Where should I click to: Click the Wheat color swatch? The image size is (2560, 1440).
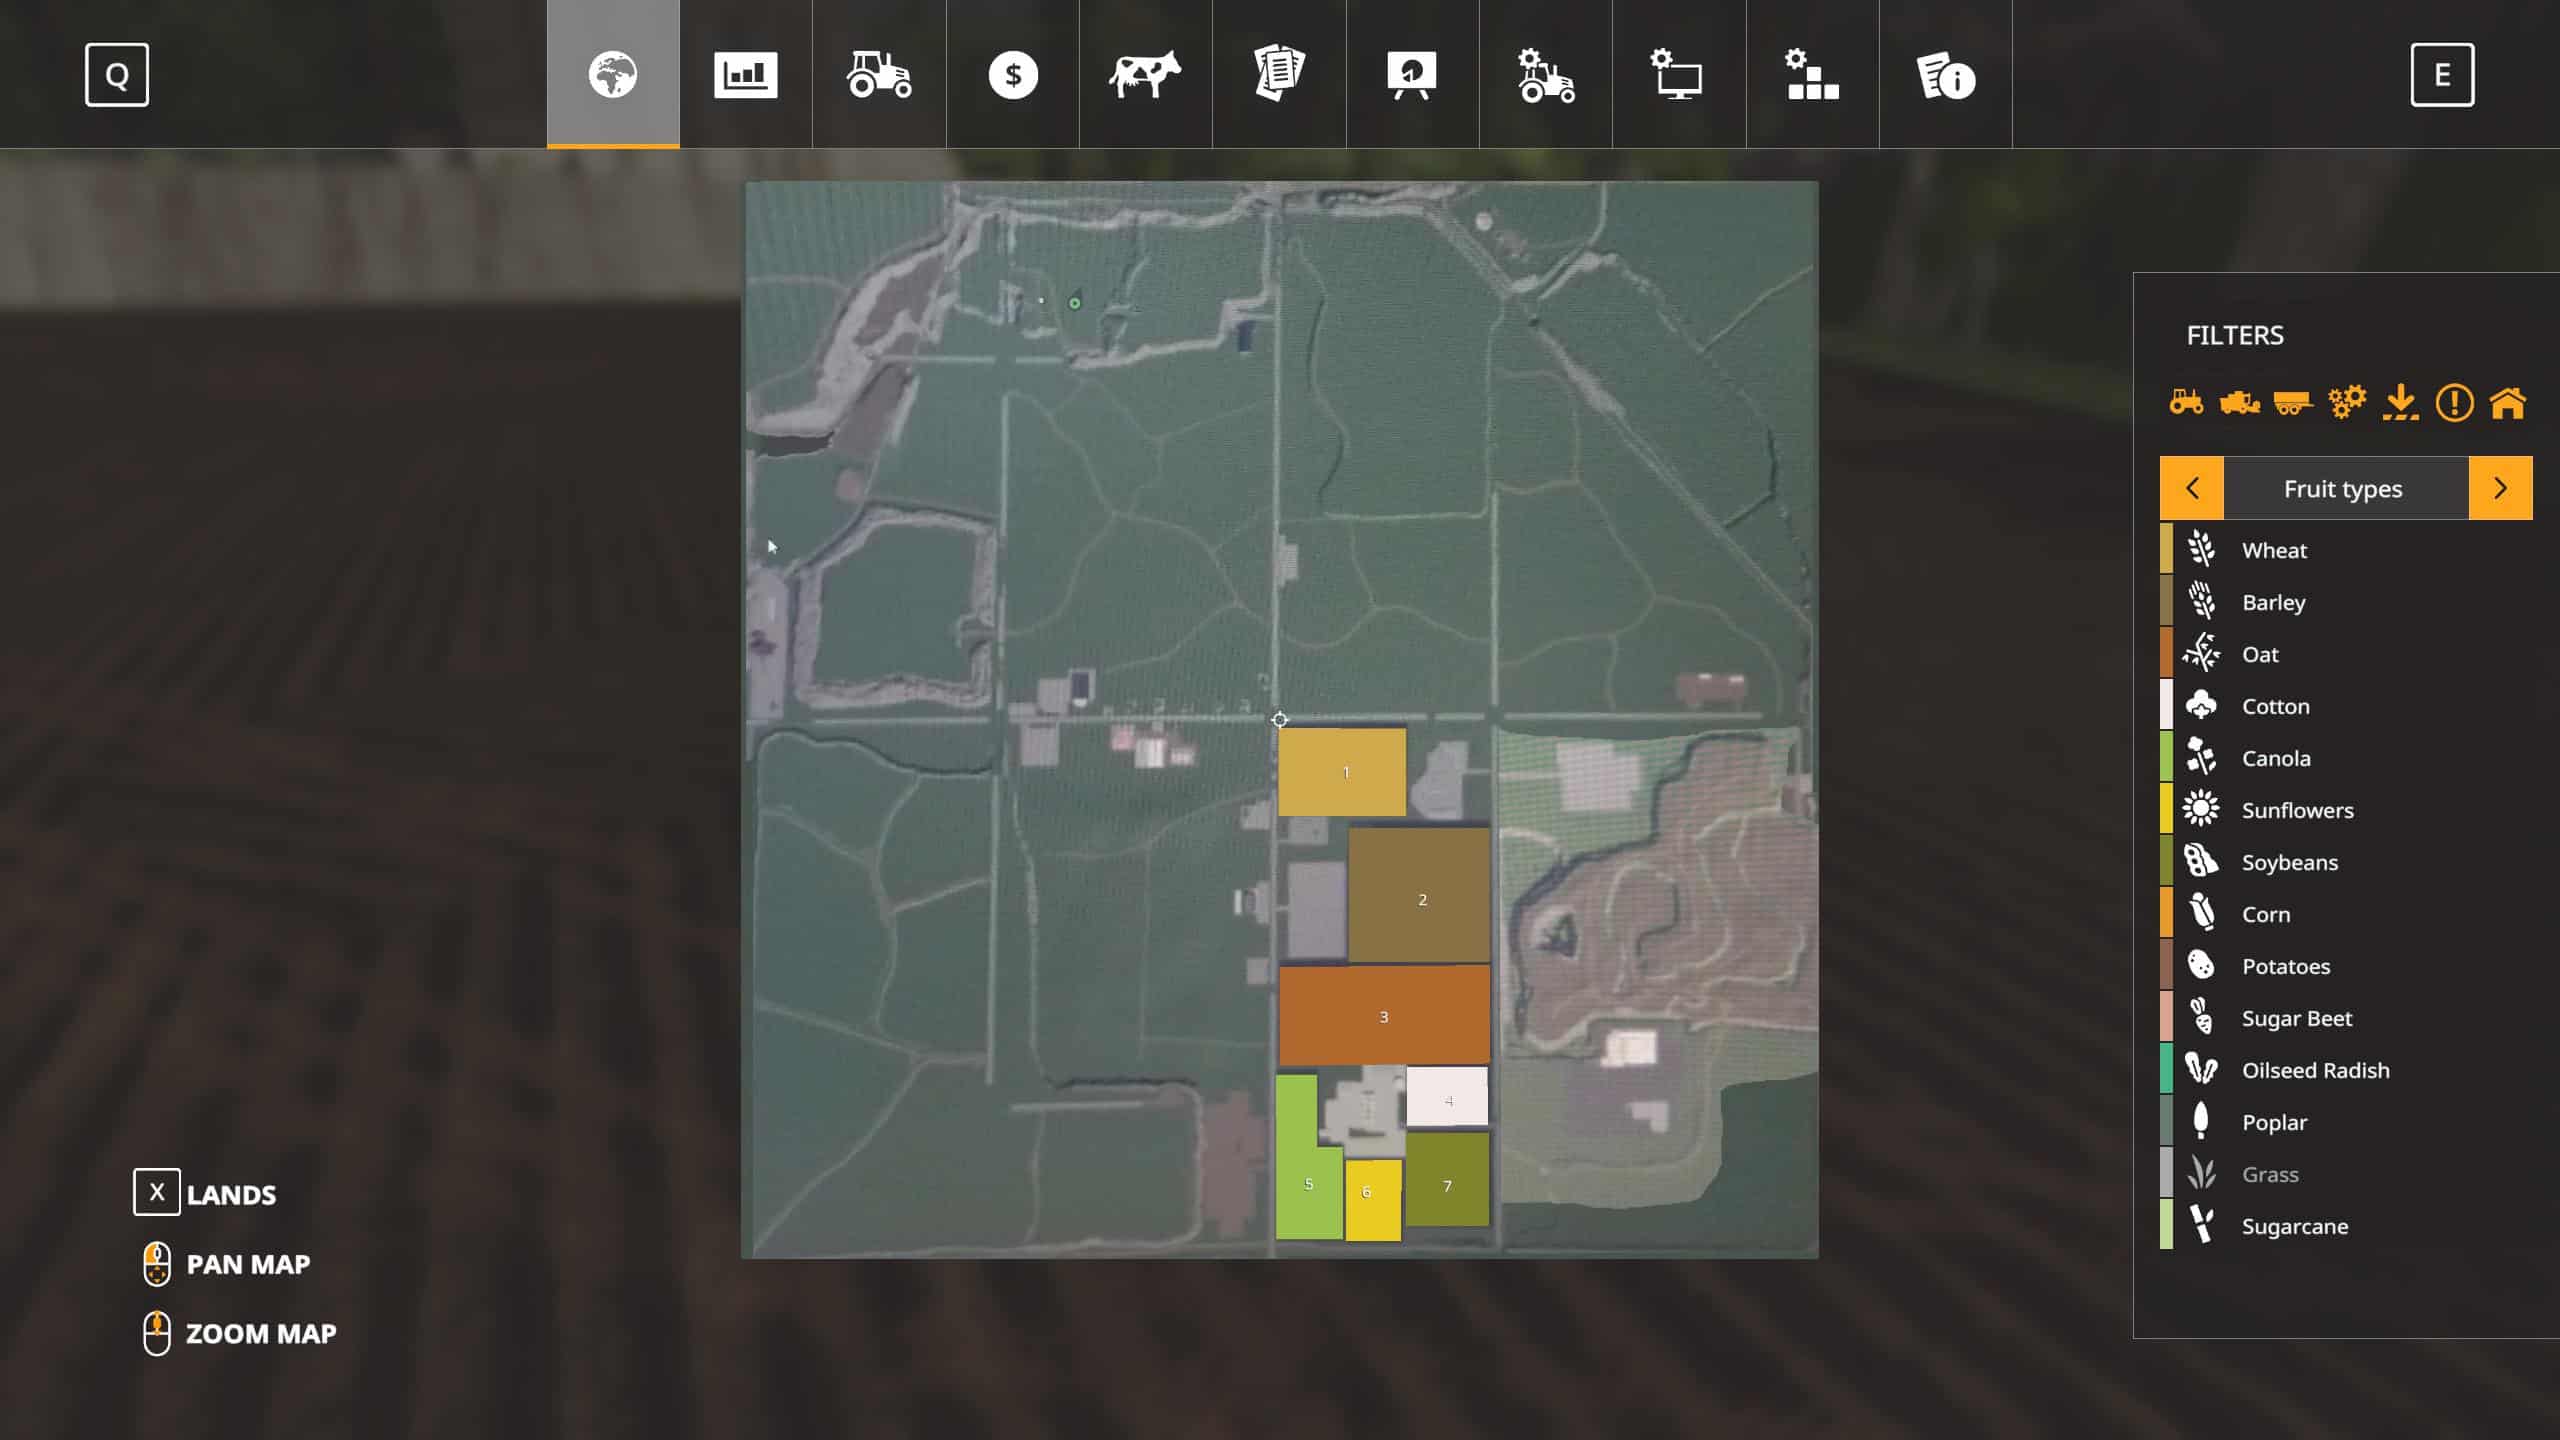[2166, 549]
